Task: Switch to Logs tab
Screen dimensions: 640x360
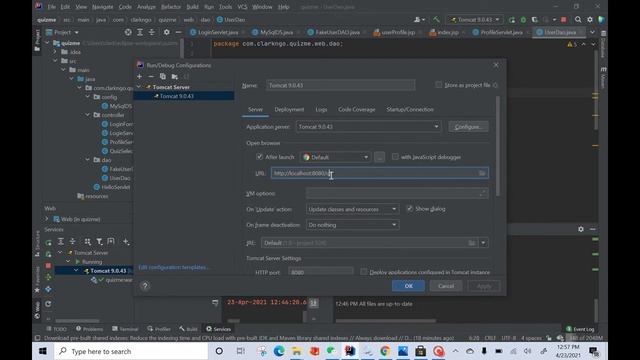Action: 321,109
